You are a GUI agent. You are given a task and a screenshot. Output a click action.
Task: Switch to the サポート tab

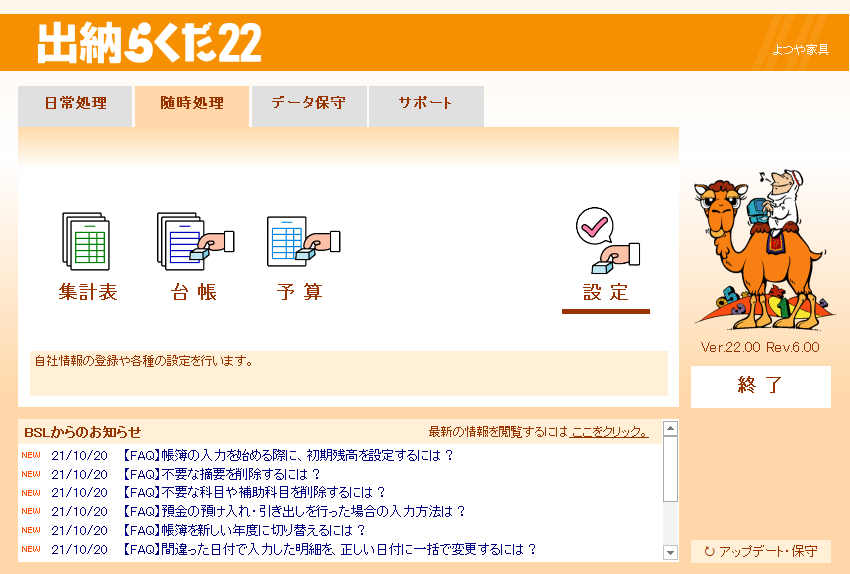[x=426, y=106]
